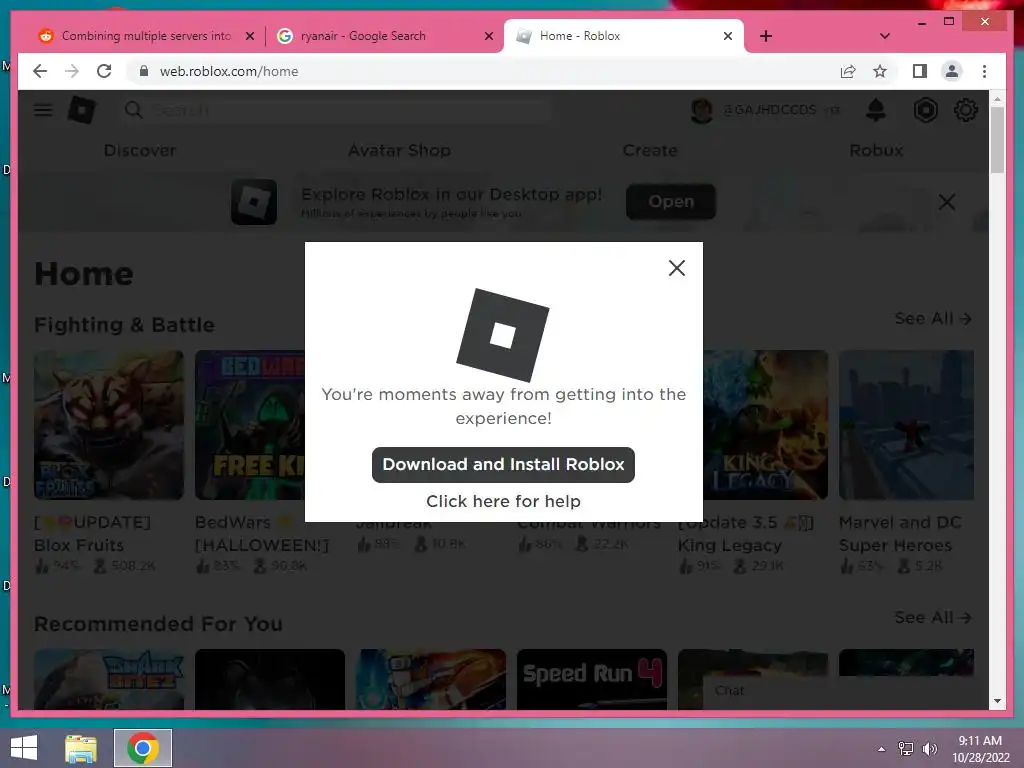Image resolution: width=1024 pixels, height=768 pixels.
Task: Click the Roblox logo icon in header
Action: 82,110
